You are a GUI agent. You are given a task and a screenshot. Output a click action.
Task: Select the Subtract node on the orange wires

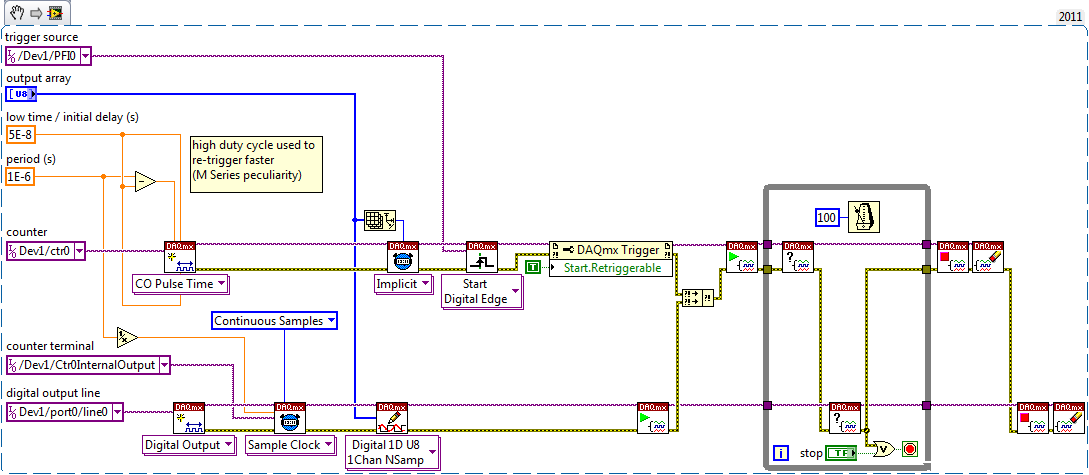(145, 181)
